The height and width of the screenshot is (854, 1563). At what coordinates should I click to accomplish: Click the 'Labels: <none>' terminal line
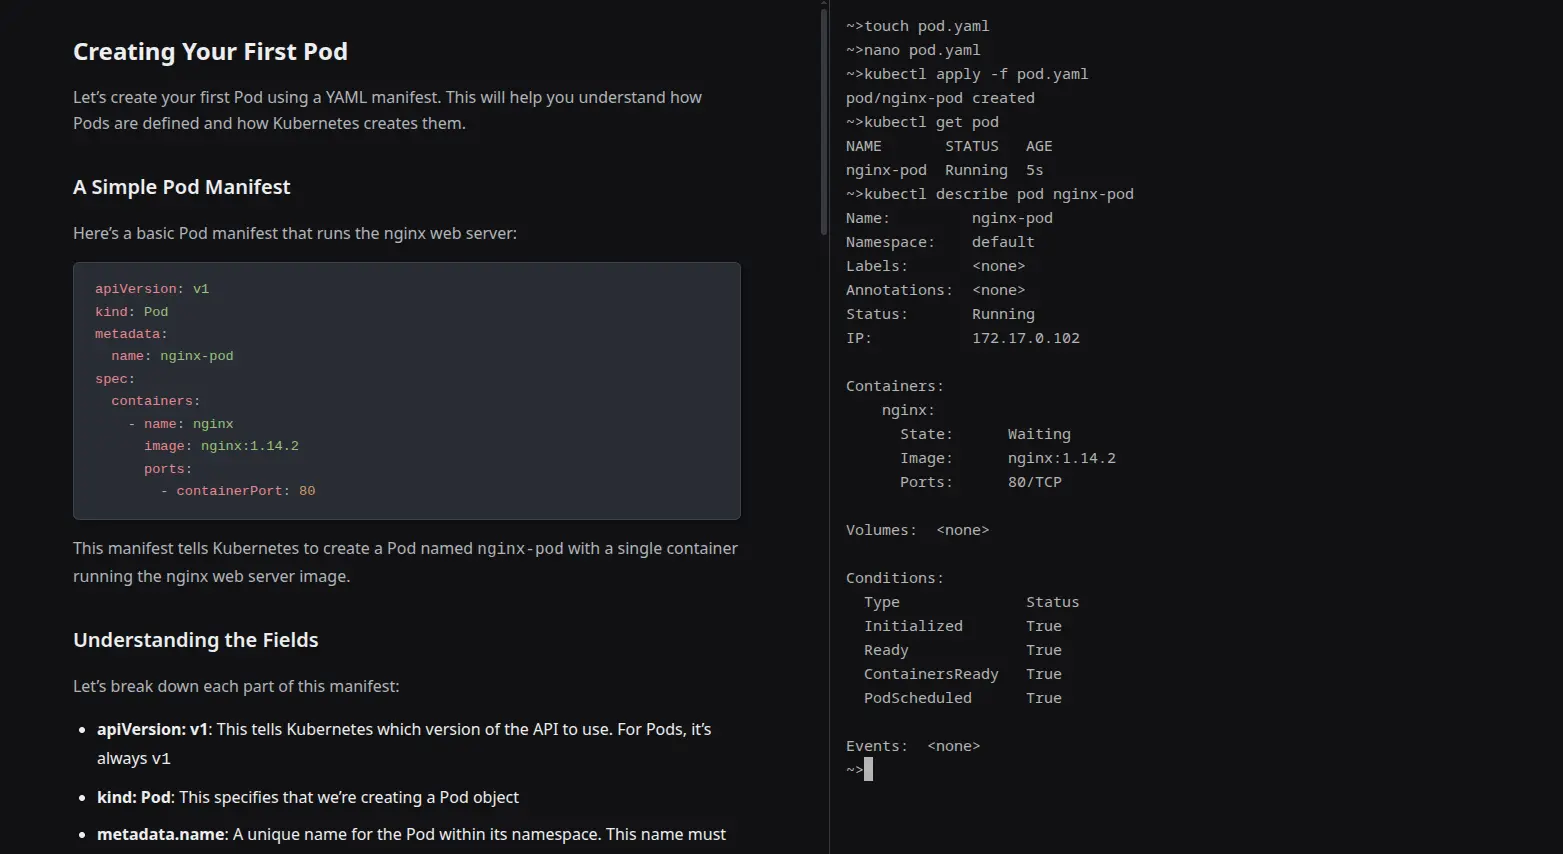tap(935, 266)
